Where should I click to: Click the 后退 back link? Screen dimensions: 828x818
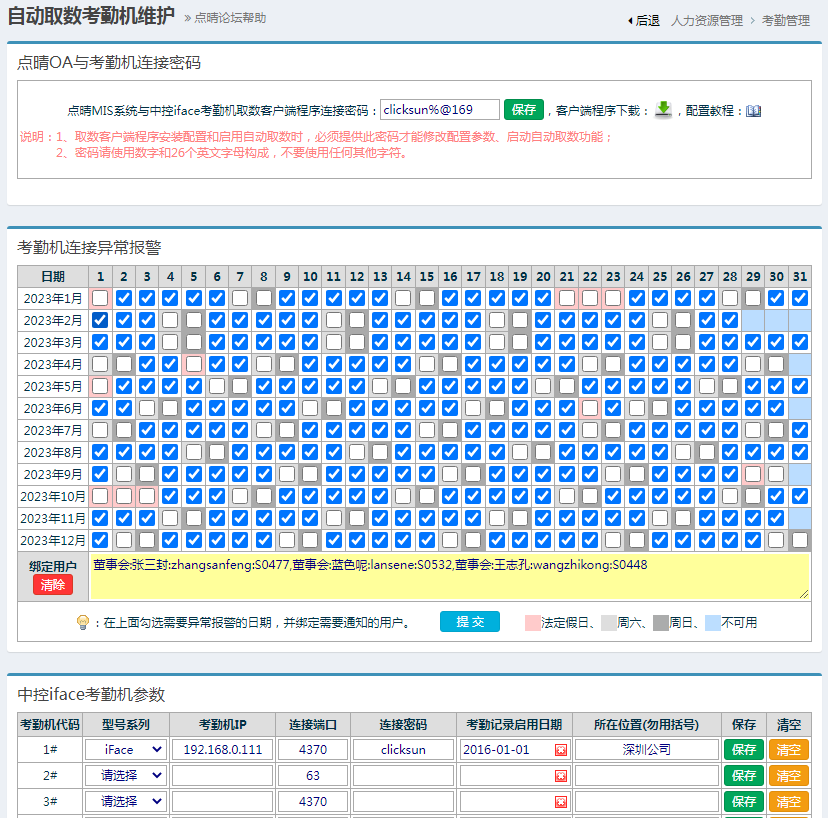coord(647,21)
